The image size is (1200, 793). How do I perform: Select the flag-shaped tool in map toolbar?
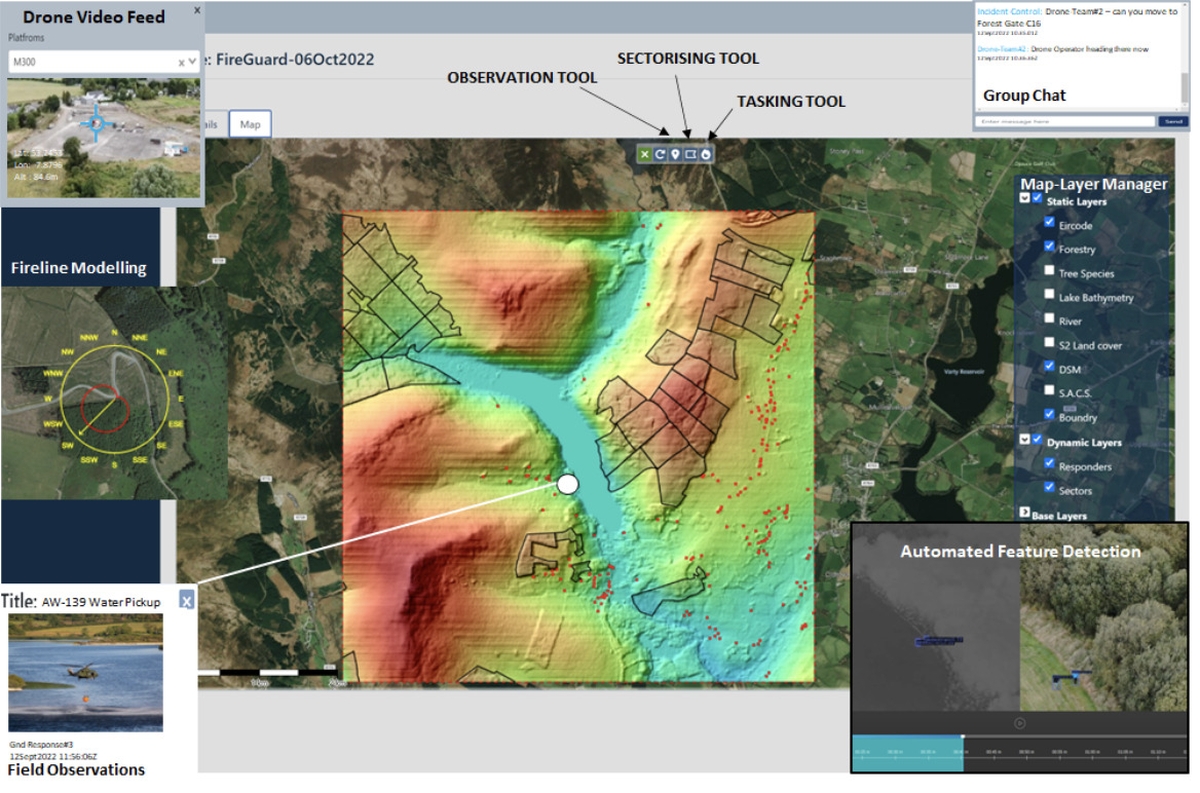click(691, 154)
